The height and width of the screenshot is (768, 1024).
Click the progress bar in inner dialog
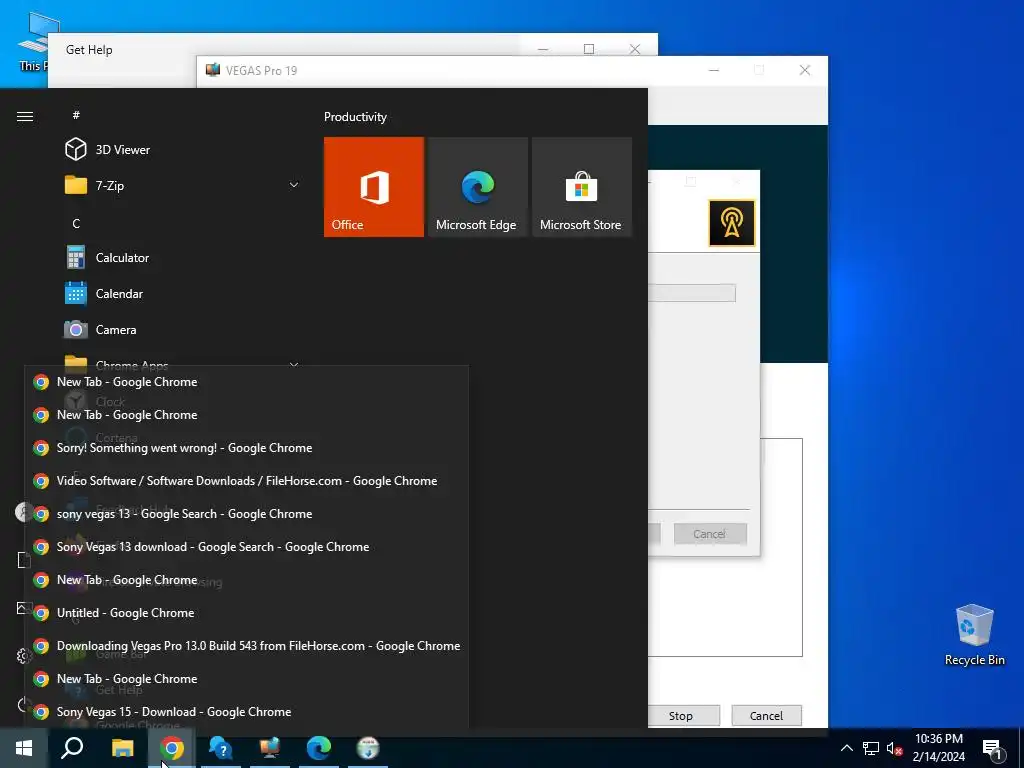692,293
